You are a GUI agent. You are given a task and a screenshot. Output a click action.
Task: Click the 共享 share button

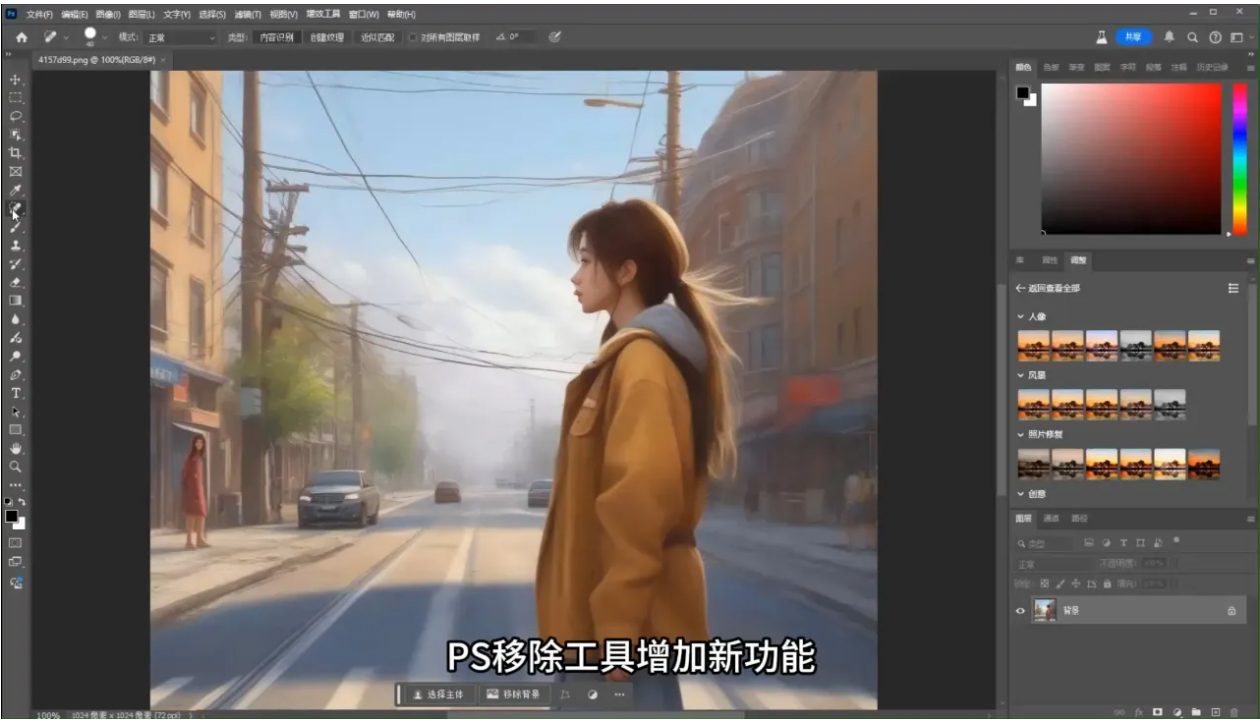(x=1133, y=37)
